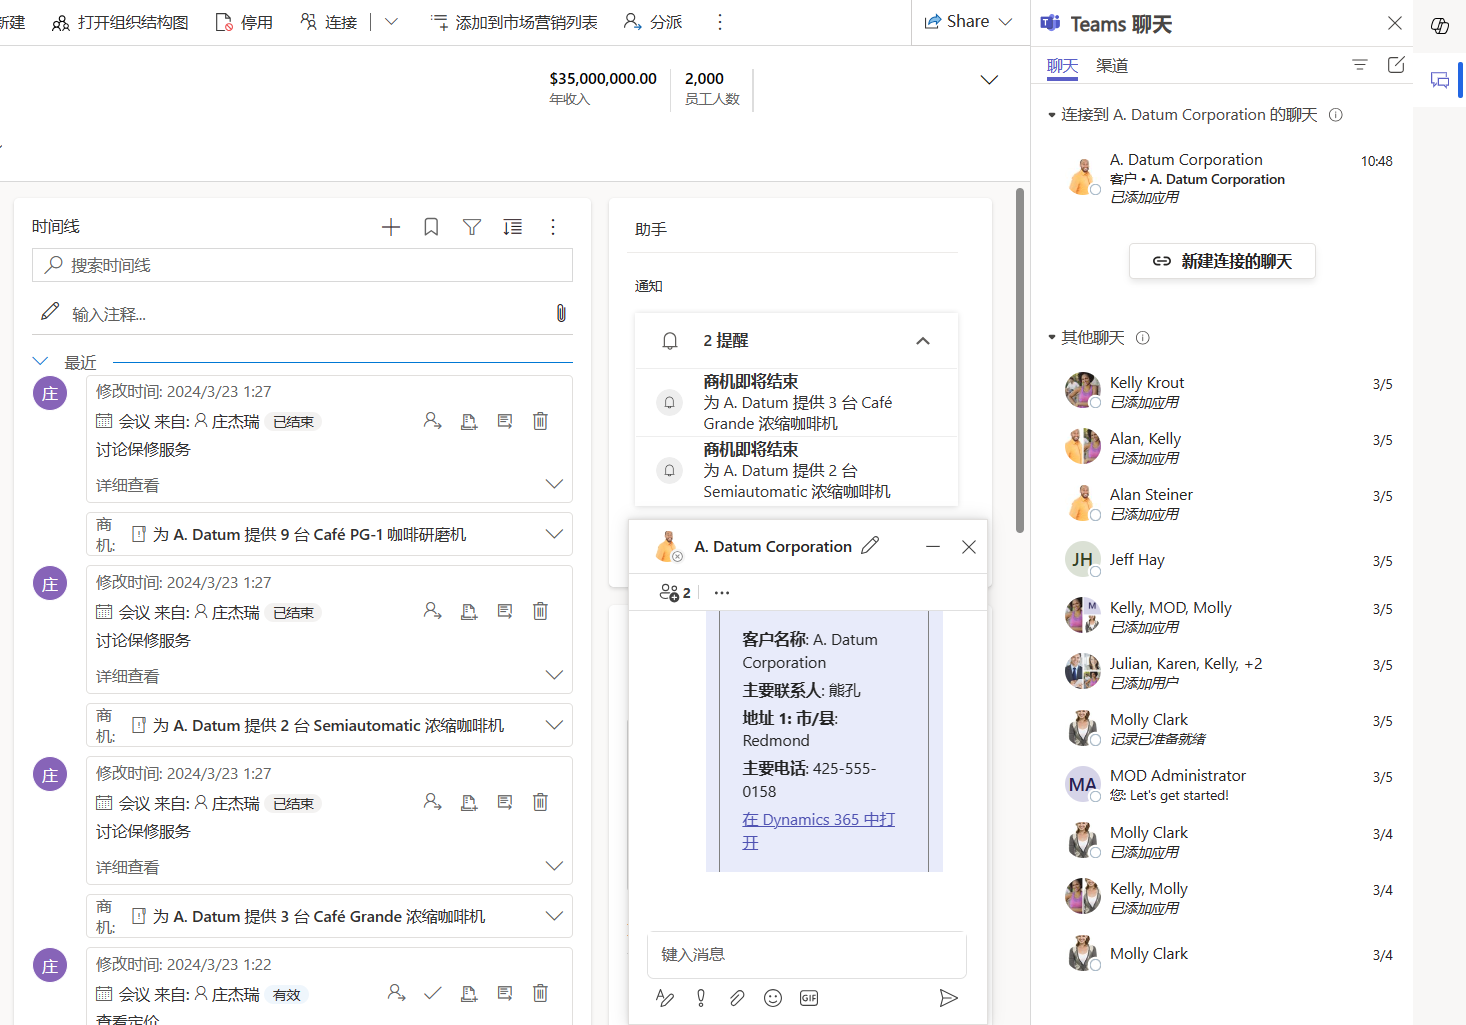Click the 搜索时间线 search field
The image size is (1466, 1025).
(302, 265)
